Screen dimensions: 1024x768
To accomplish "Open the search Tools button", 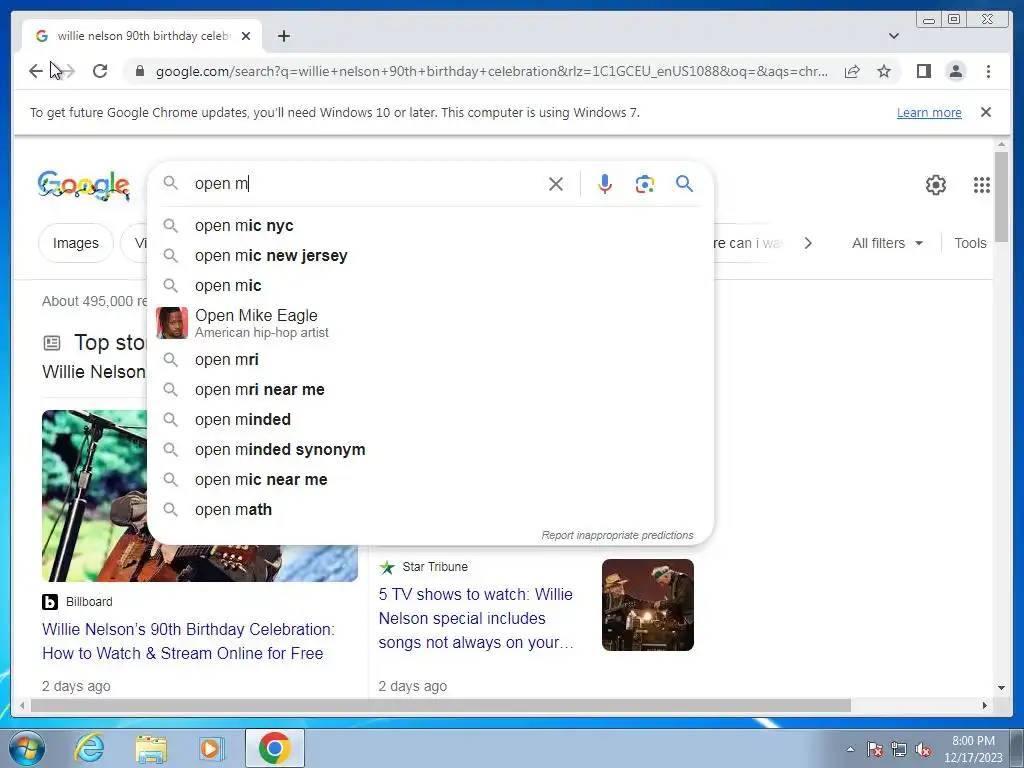I will (x=970, y=243).
